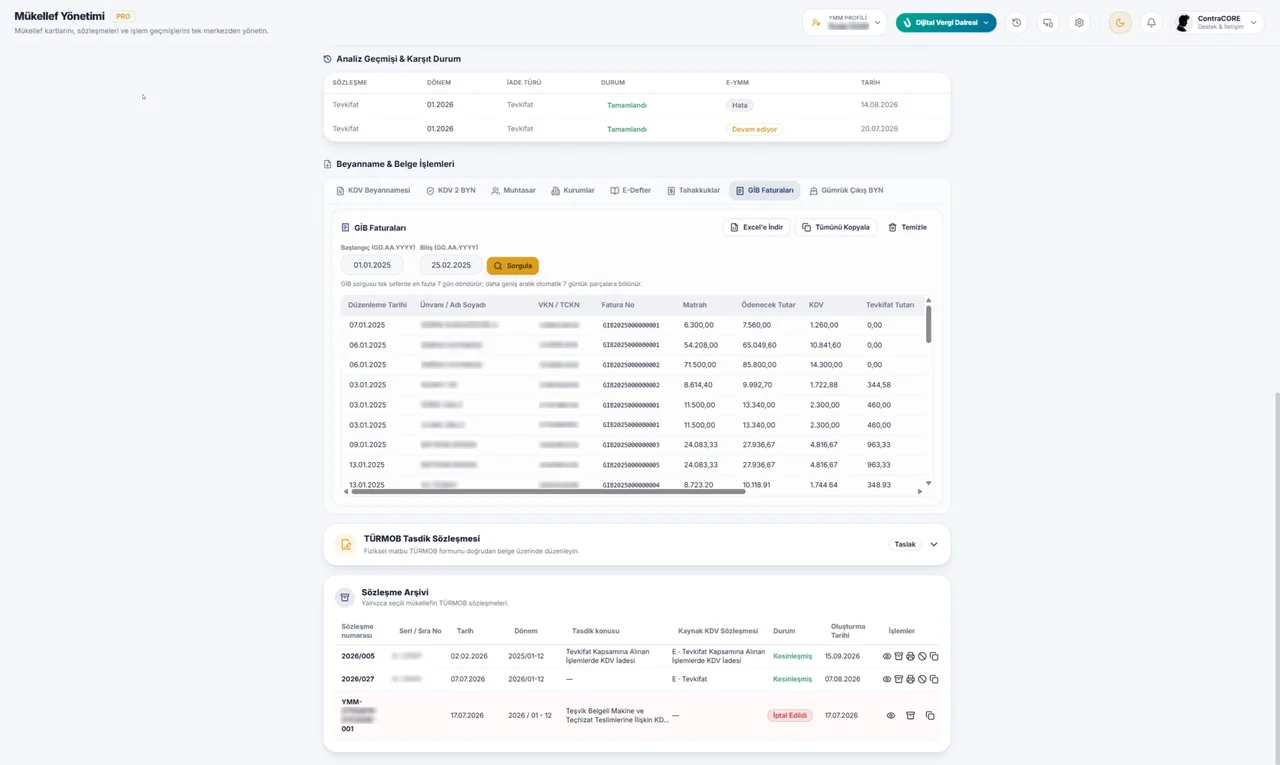The image size is (1280, 765).
Task: Click the Hata E-YMM status badge
Action: (x=740, y=105)
